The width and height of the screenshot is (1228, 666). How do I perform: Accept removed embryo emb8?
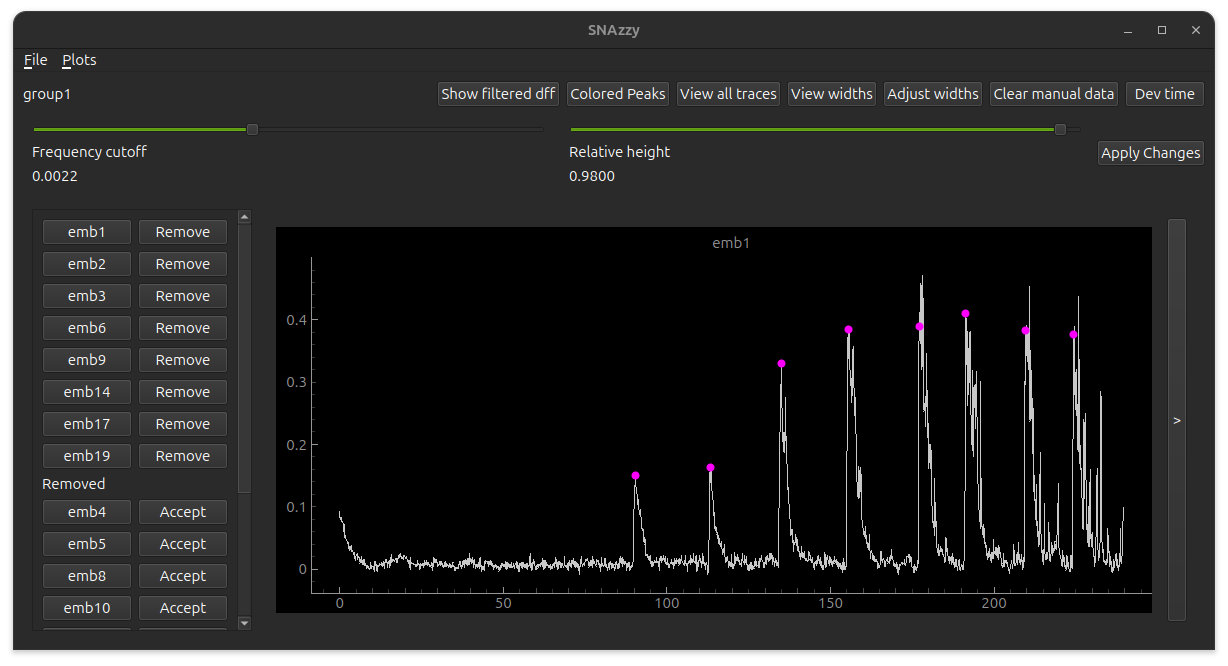click(x=182, y=576)
